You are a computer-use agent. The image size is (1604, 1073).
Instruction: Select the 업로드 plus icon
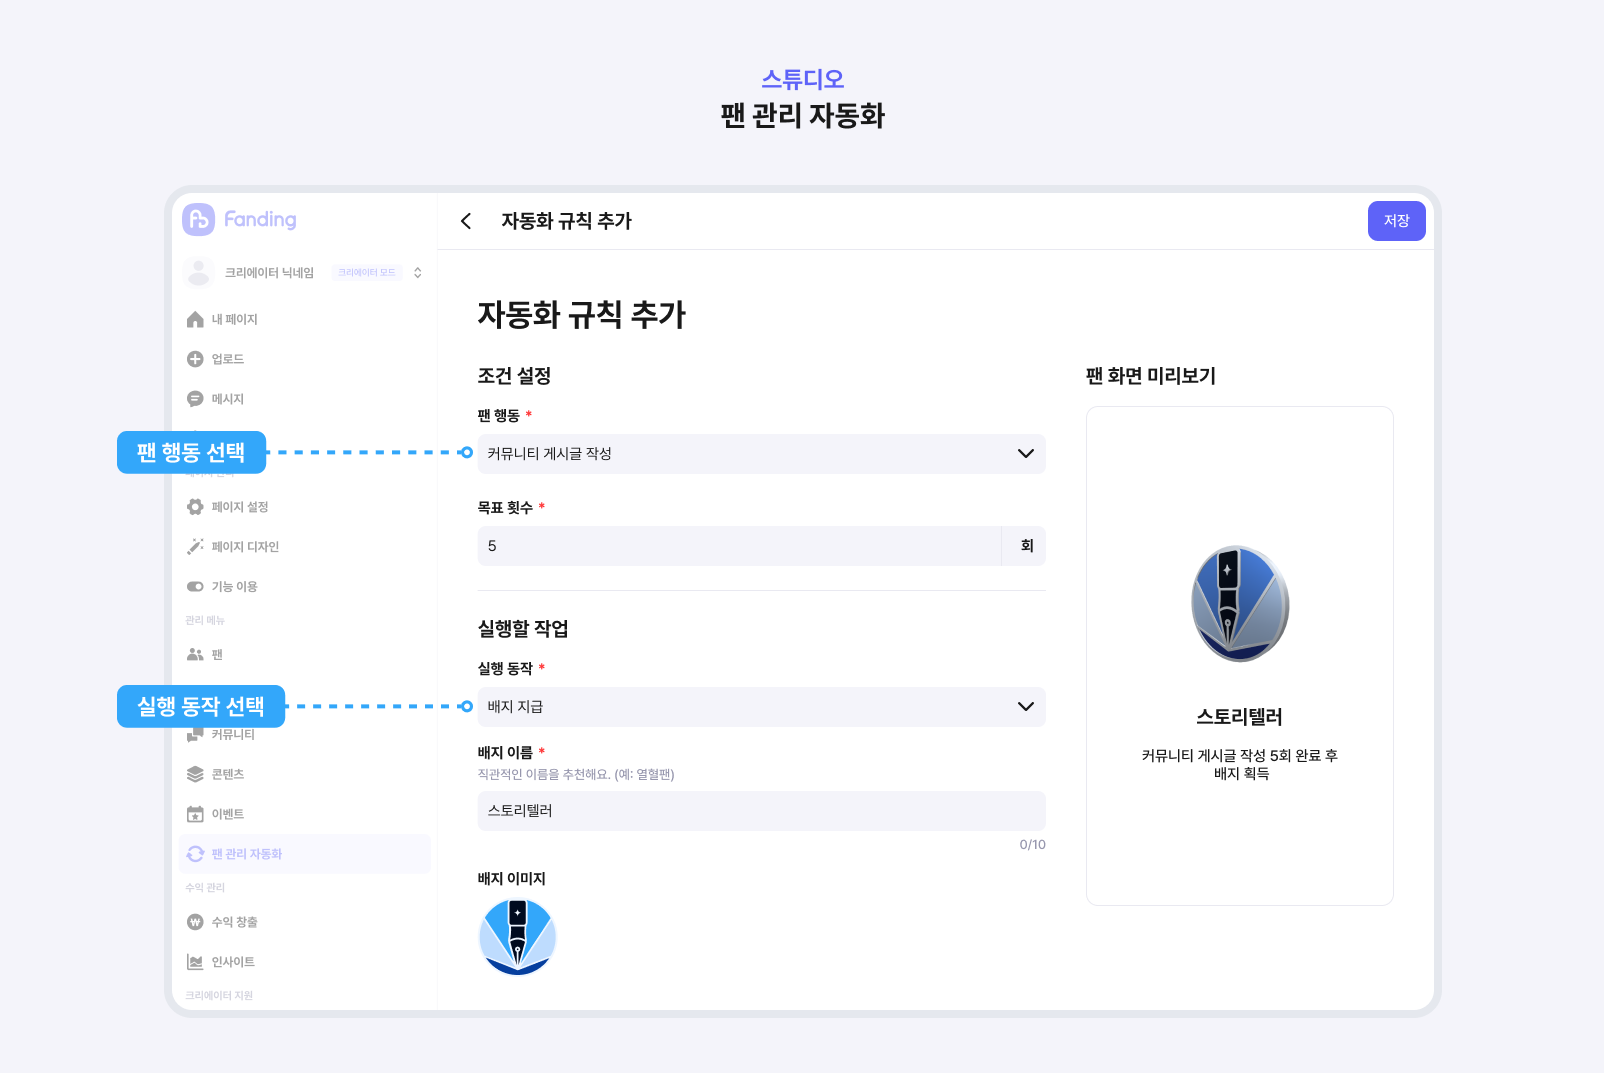coord(195,359)
